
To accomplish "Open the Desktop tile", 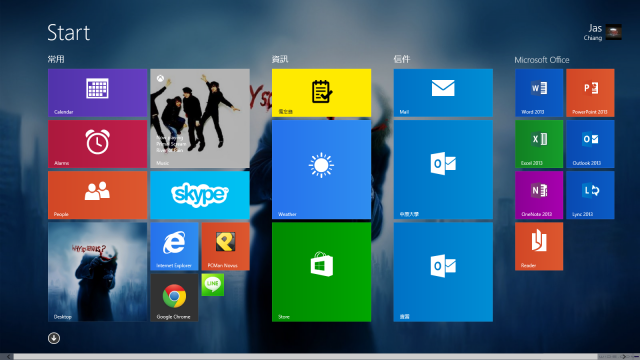I will click(x=98, y=272).
